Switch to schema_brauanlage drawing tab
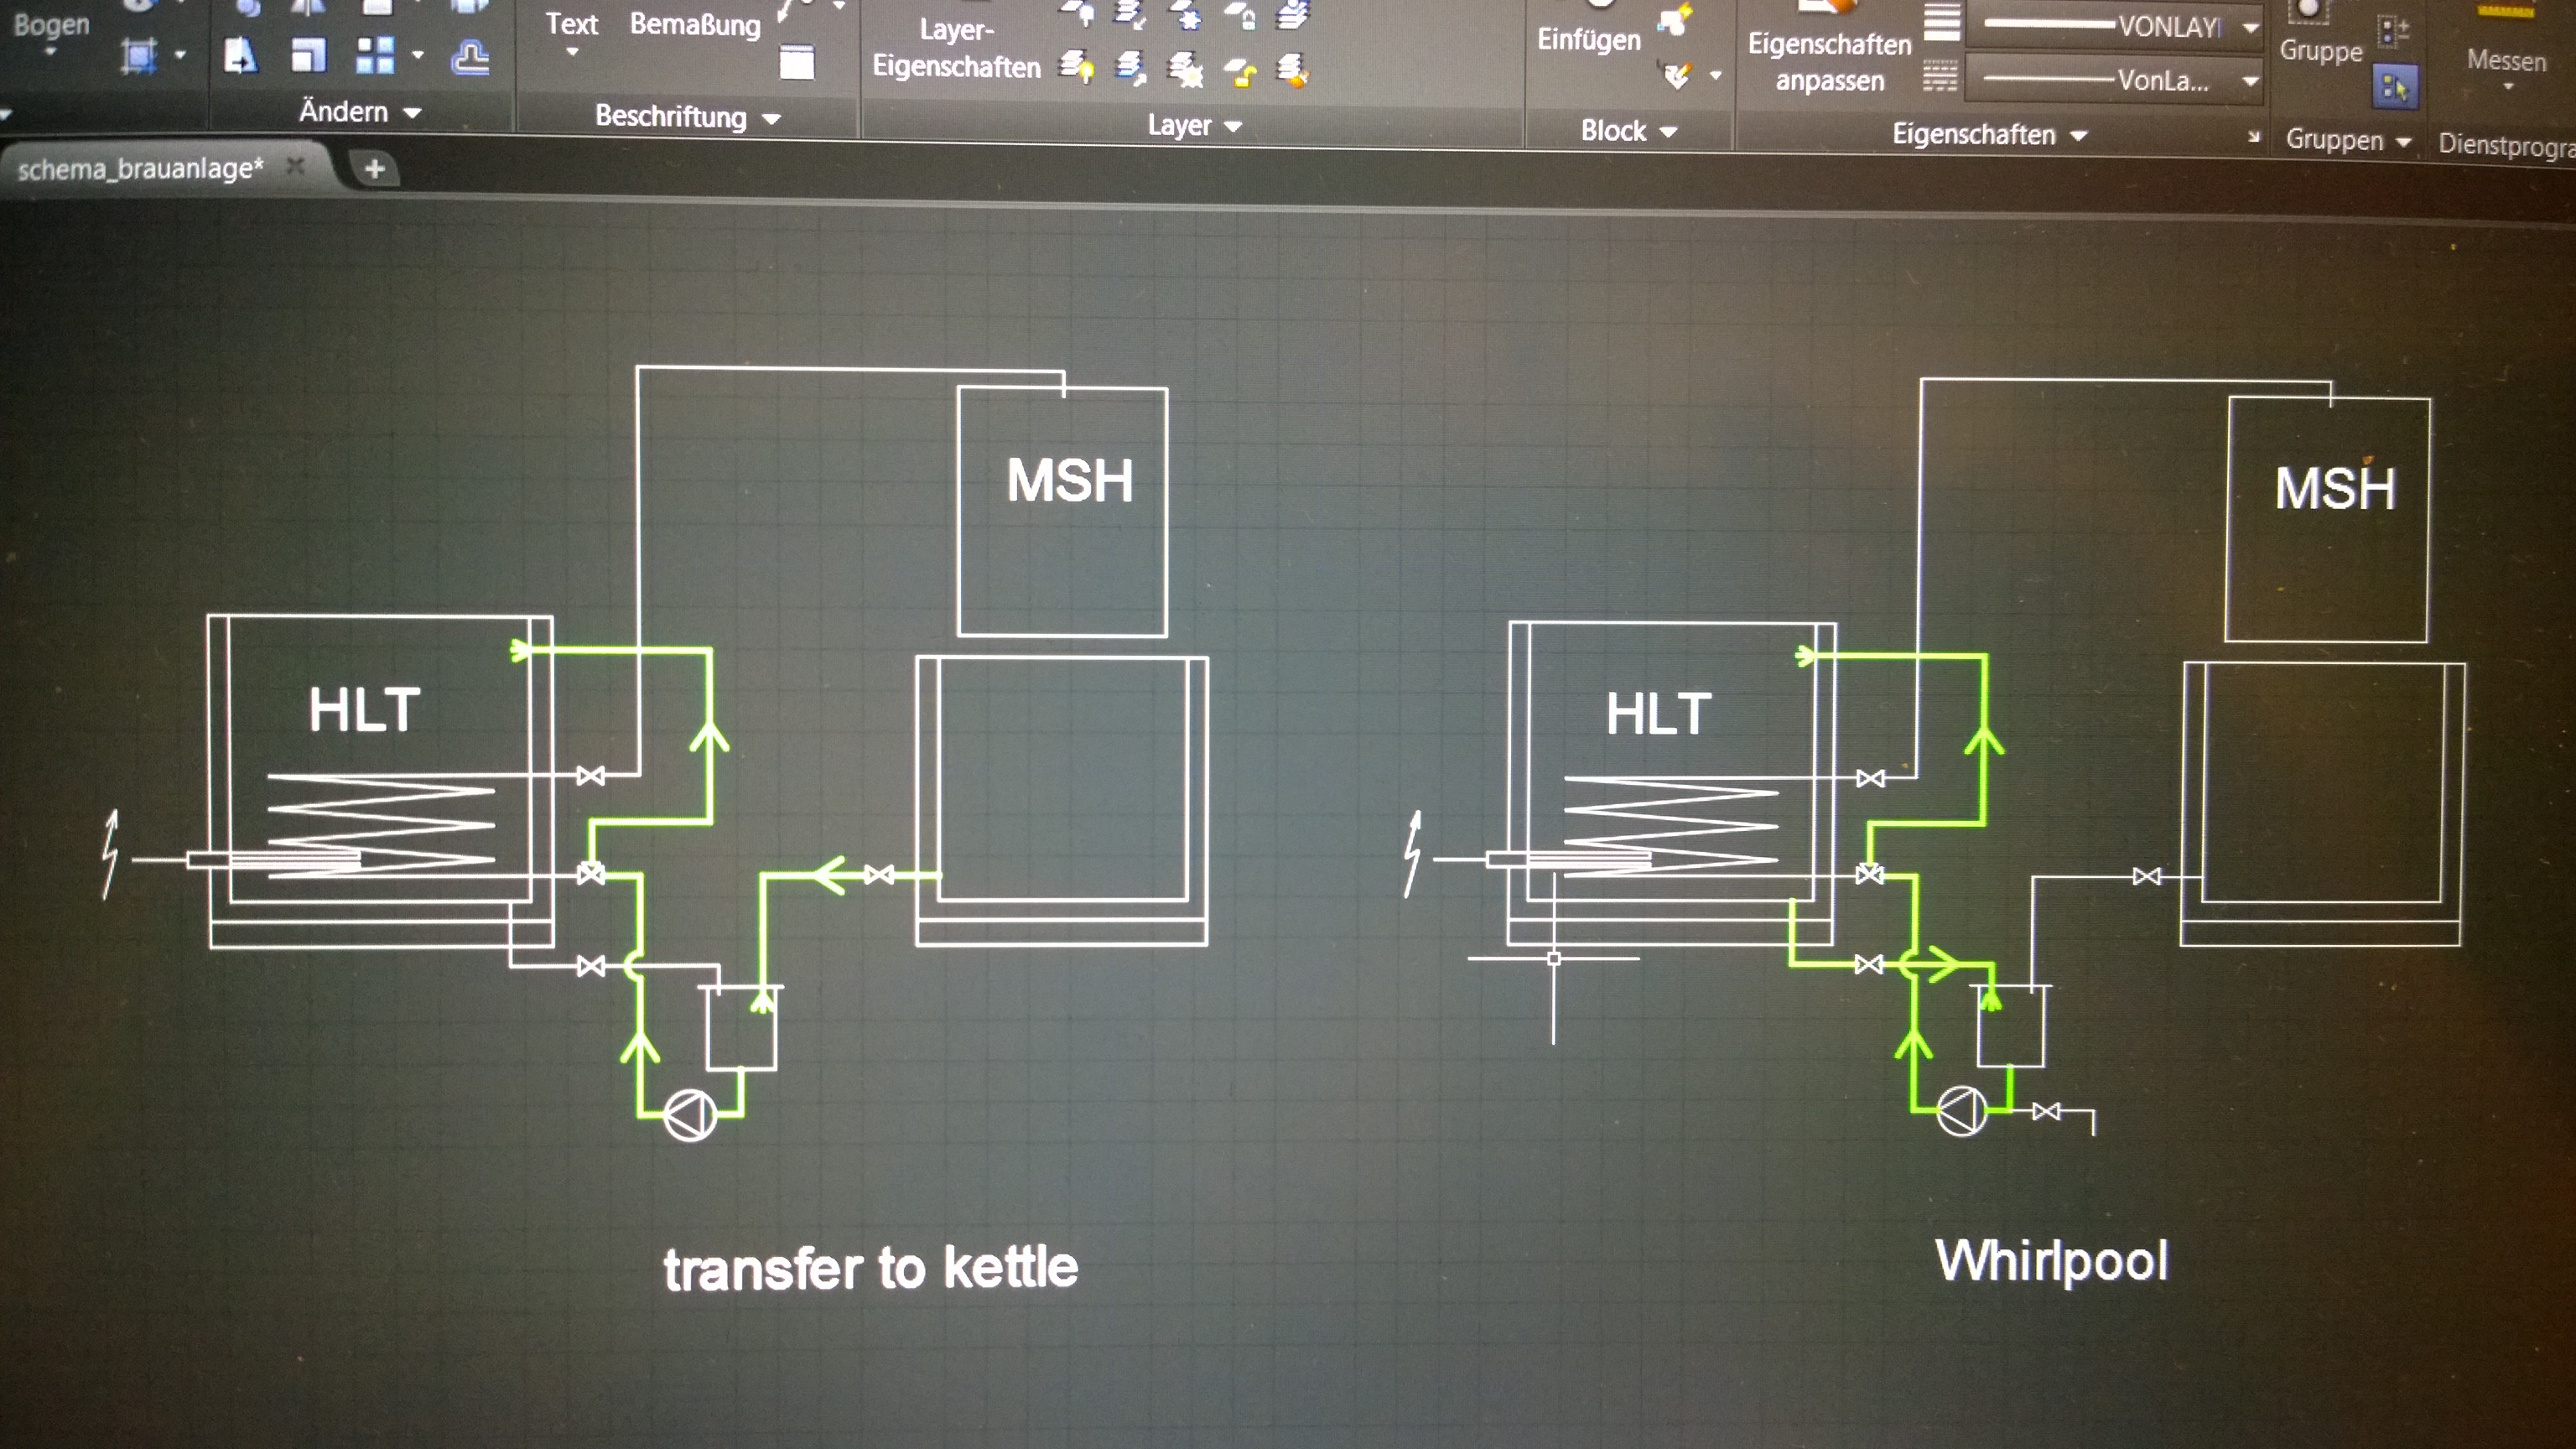This screenshot has height=1449, width=2576. coord(140,168)
